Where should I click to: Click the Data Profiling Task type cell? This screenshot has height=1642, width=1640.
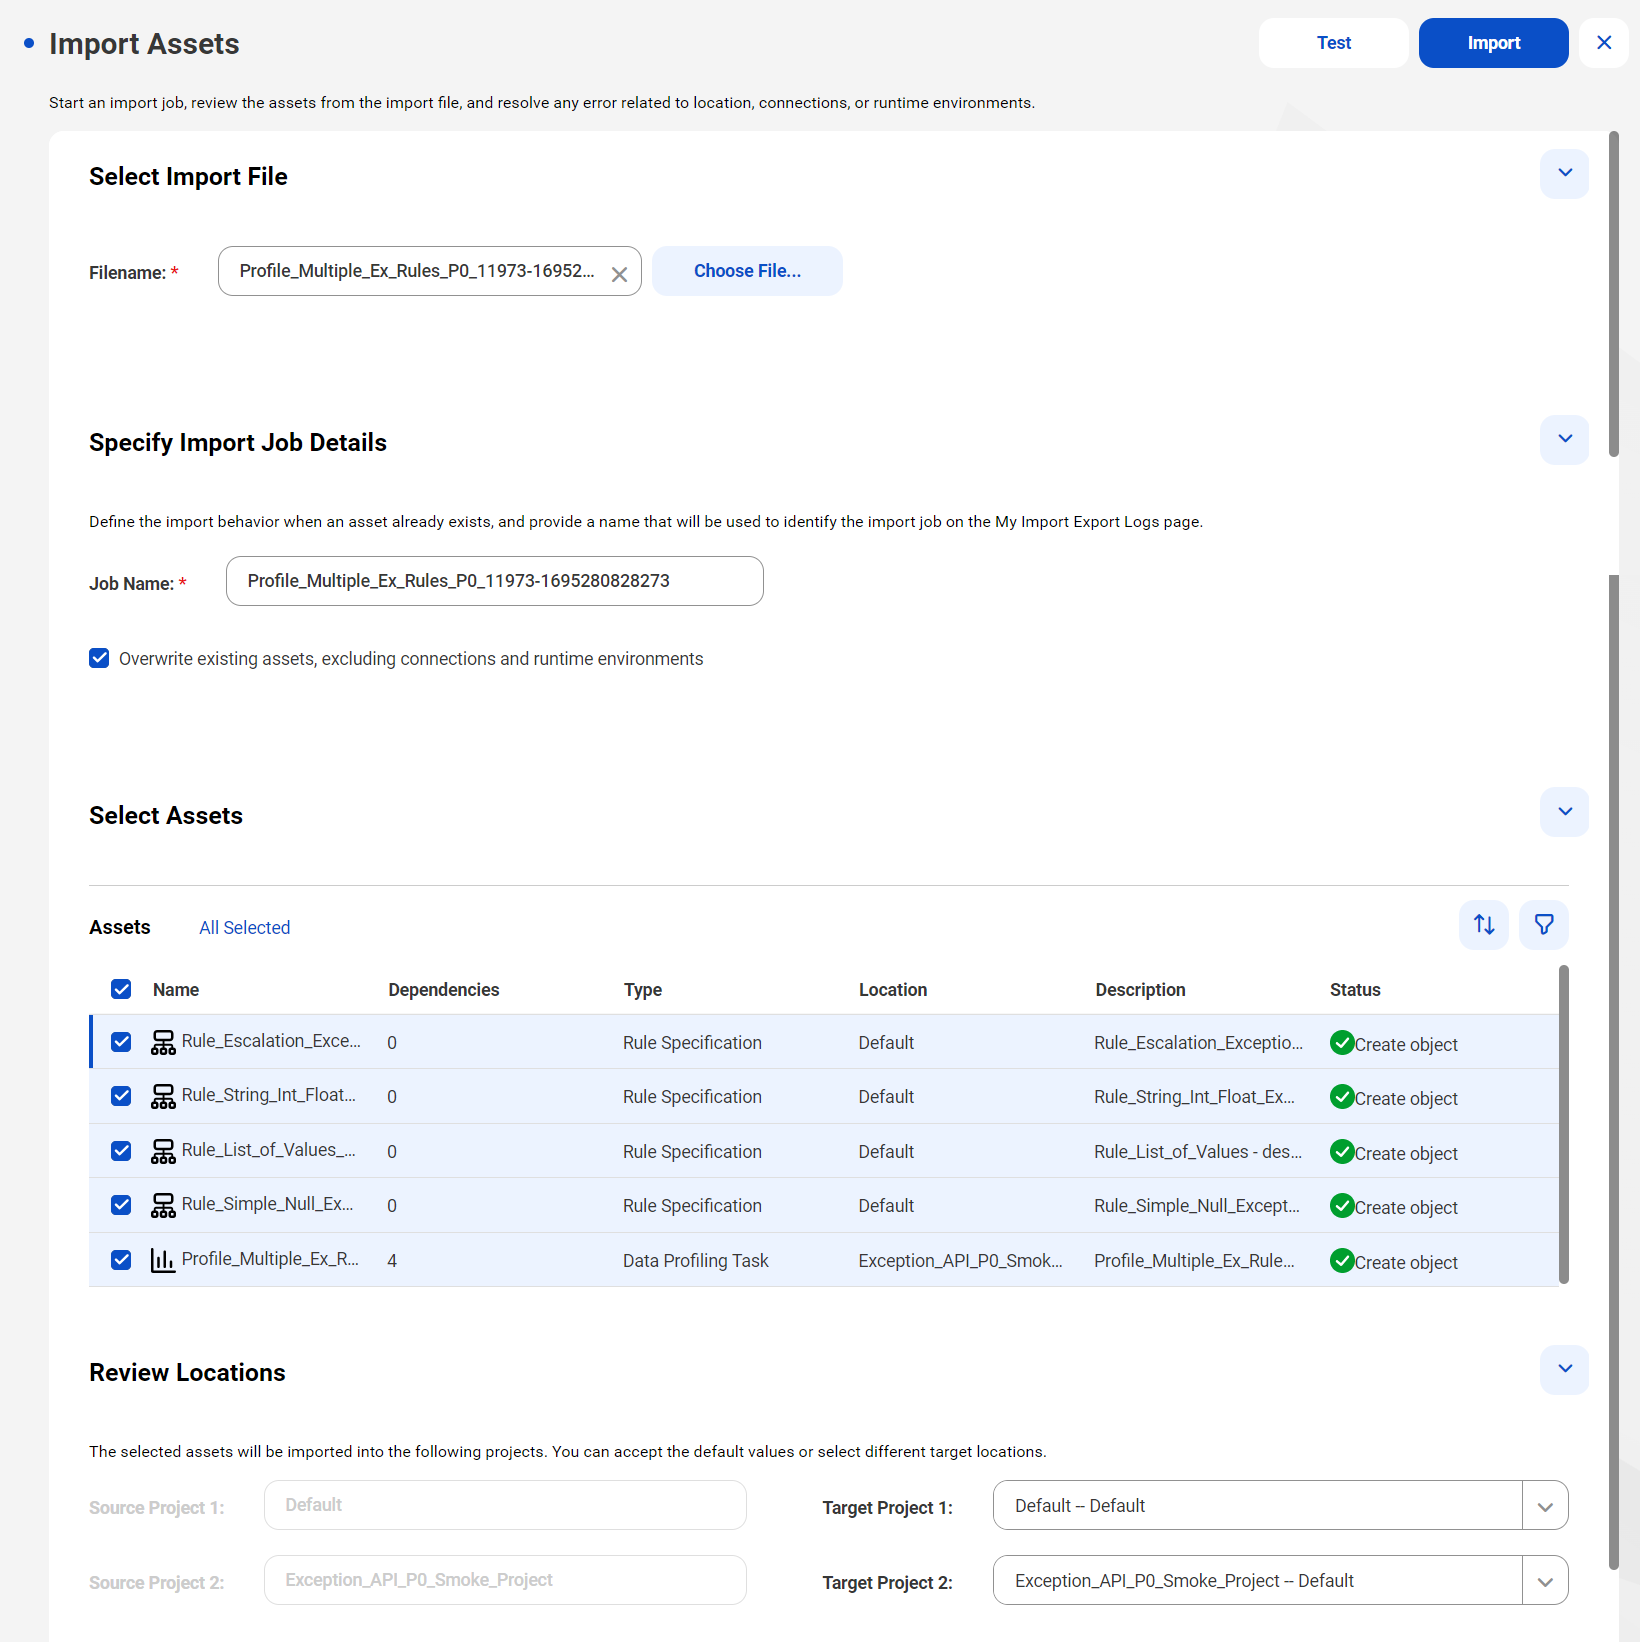pyautogui.click(x=696, y=1261)
